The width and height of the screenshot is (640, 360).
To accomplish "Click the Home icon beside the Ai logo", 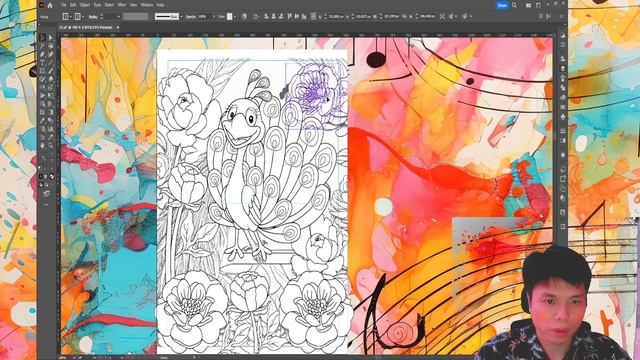I will tap(50, 5).
